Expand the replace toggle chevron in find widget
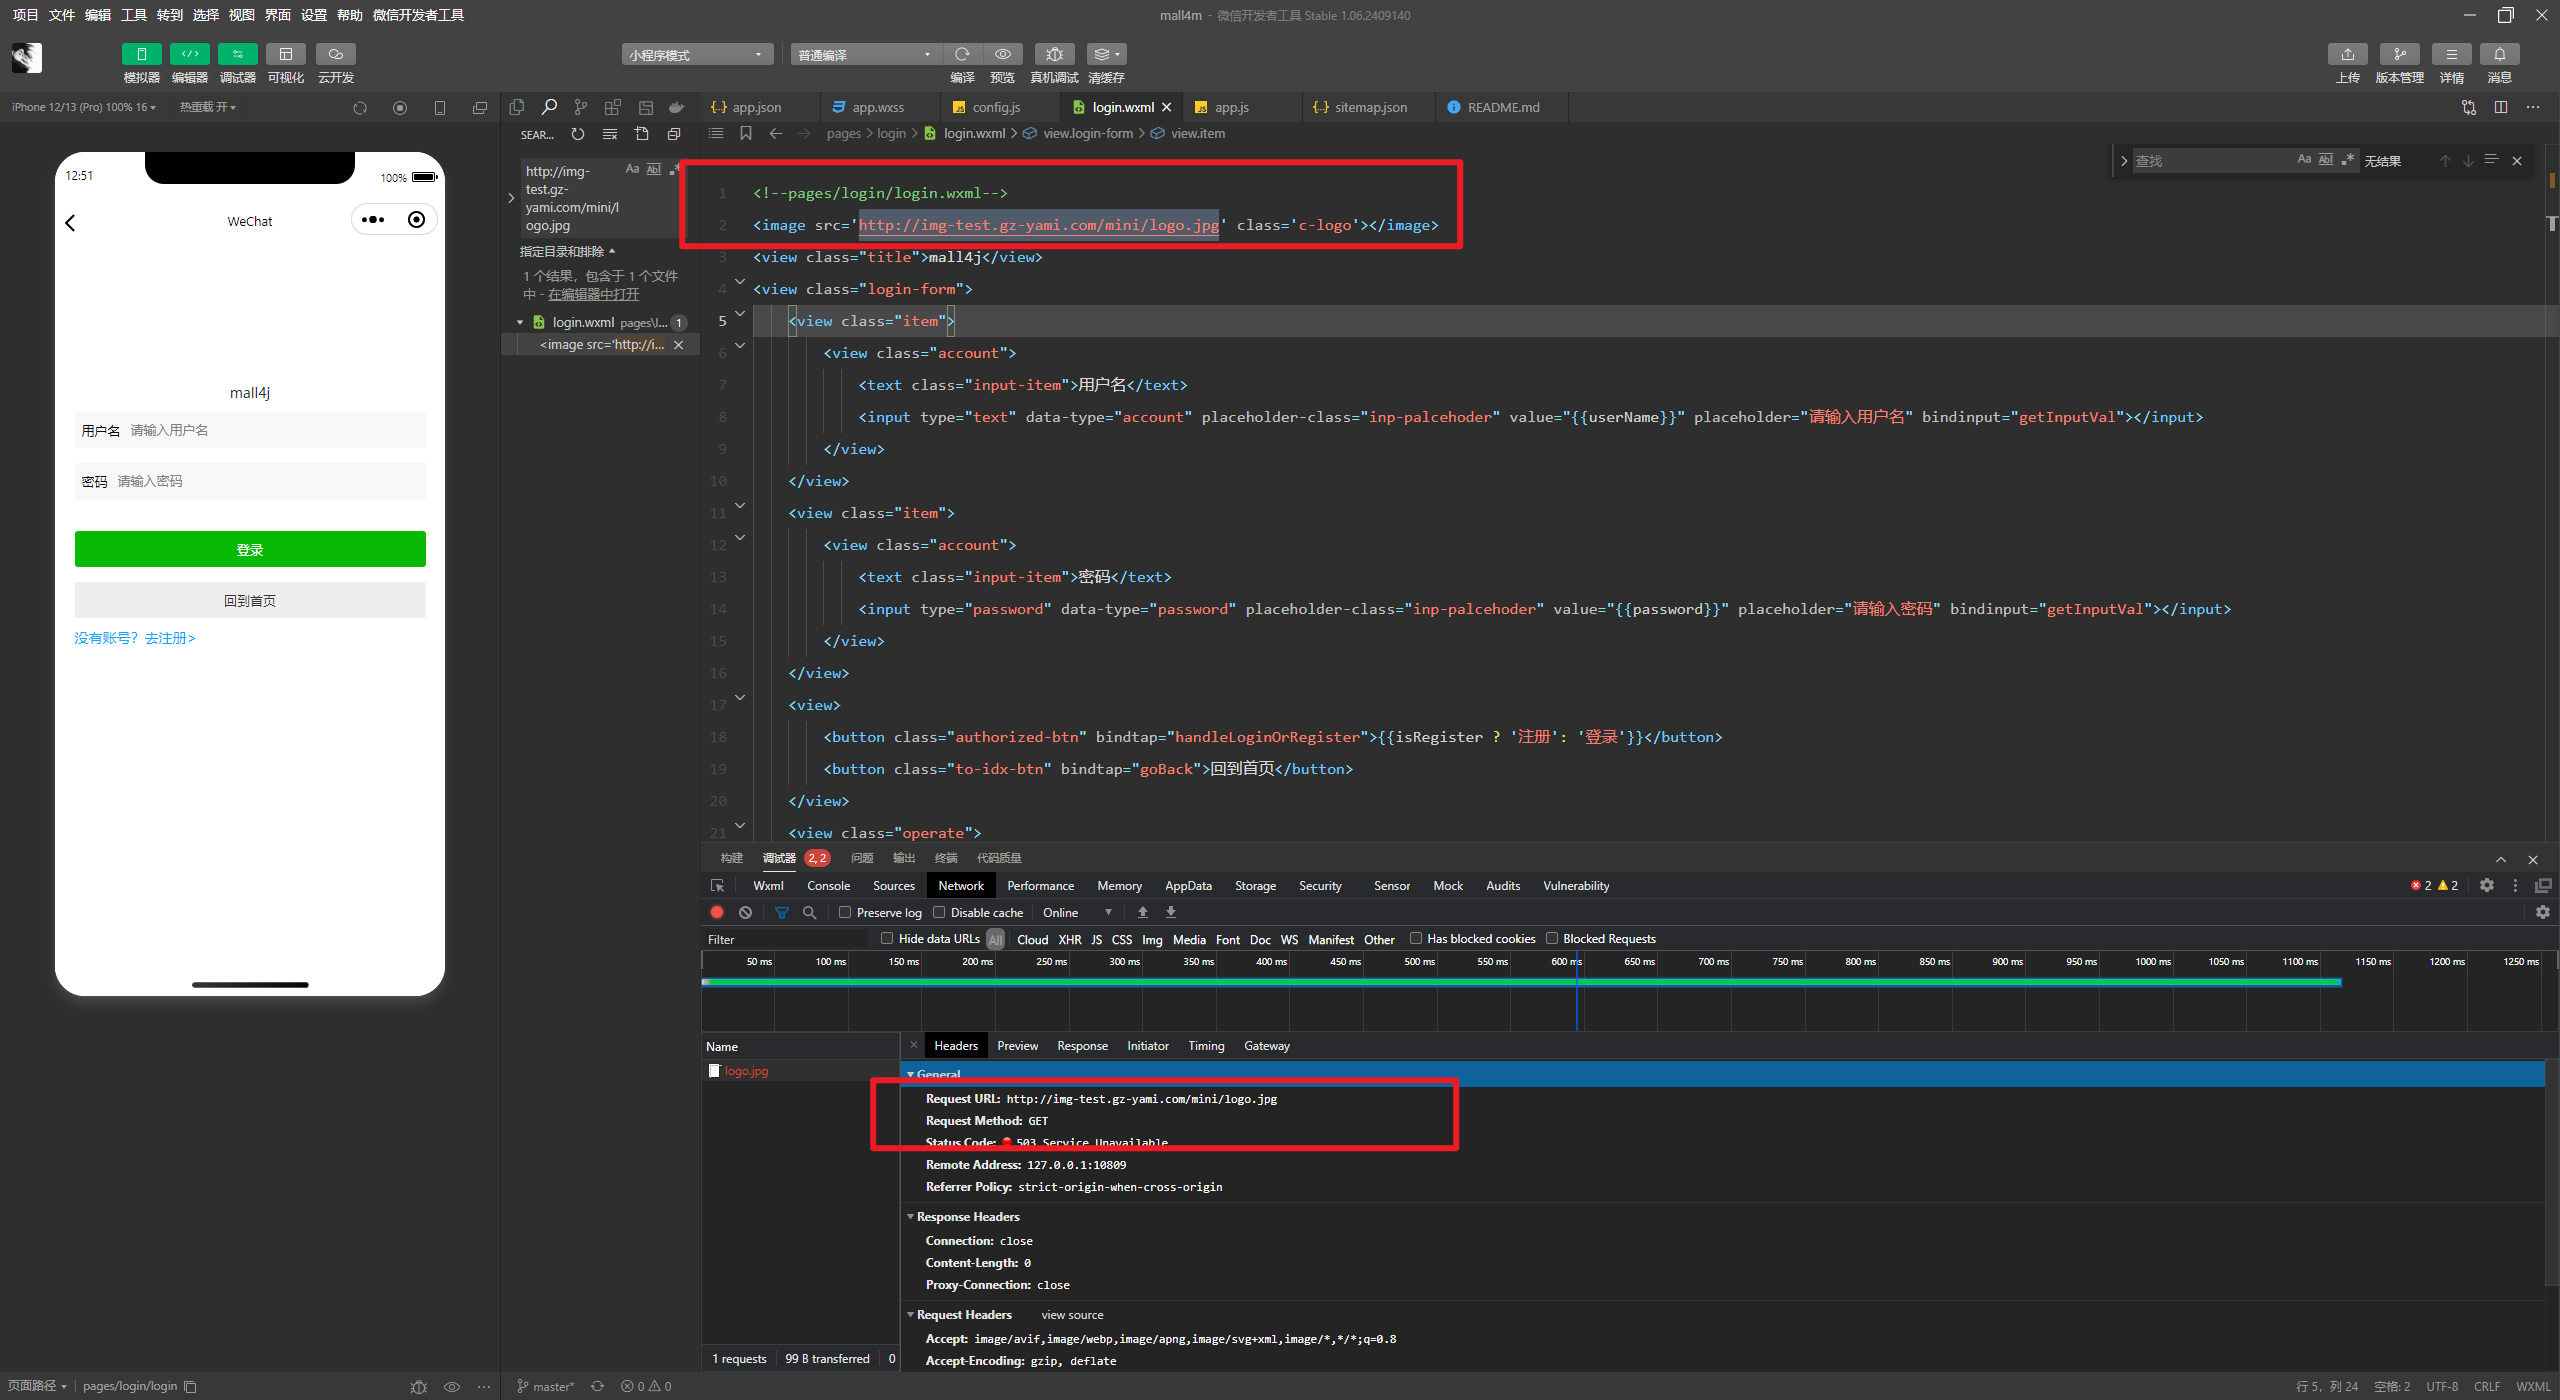 2123,160
